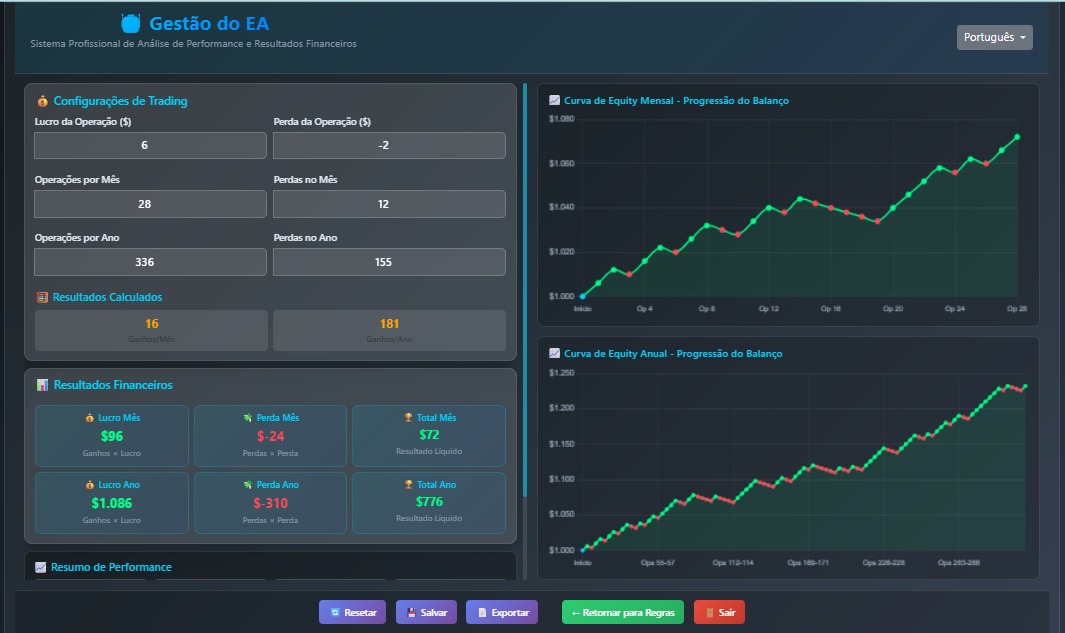The width and height of the screenshot is (1065, 633).
Task: Click the Início starting point on the monthly chart
Action: coord(583,296)
